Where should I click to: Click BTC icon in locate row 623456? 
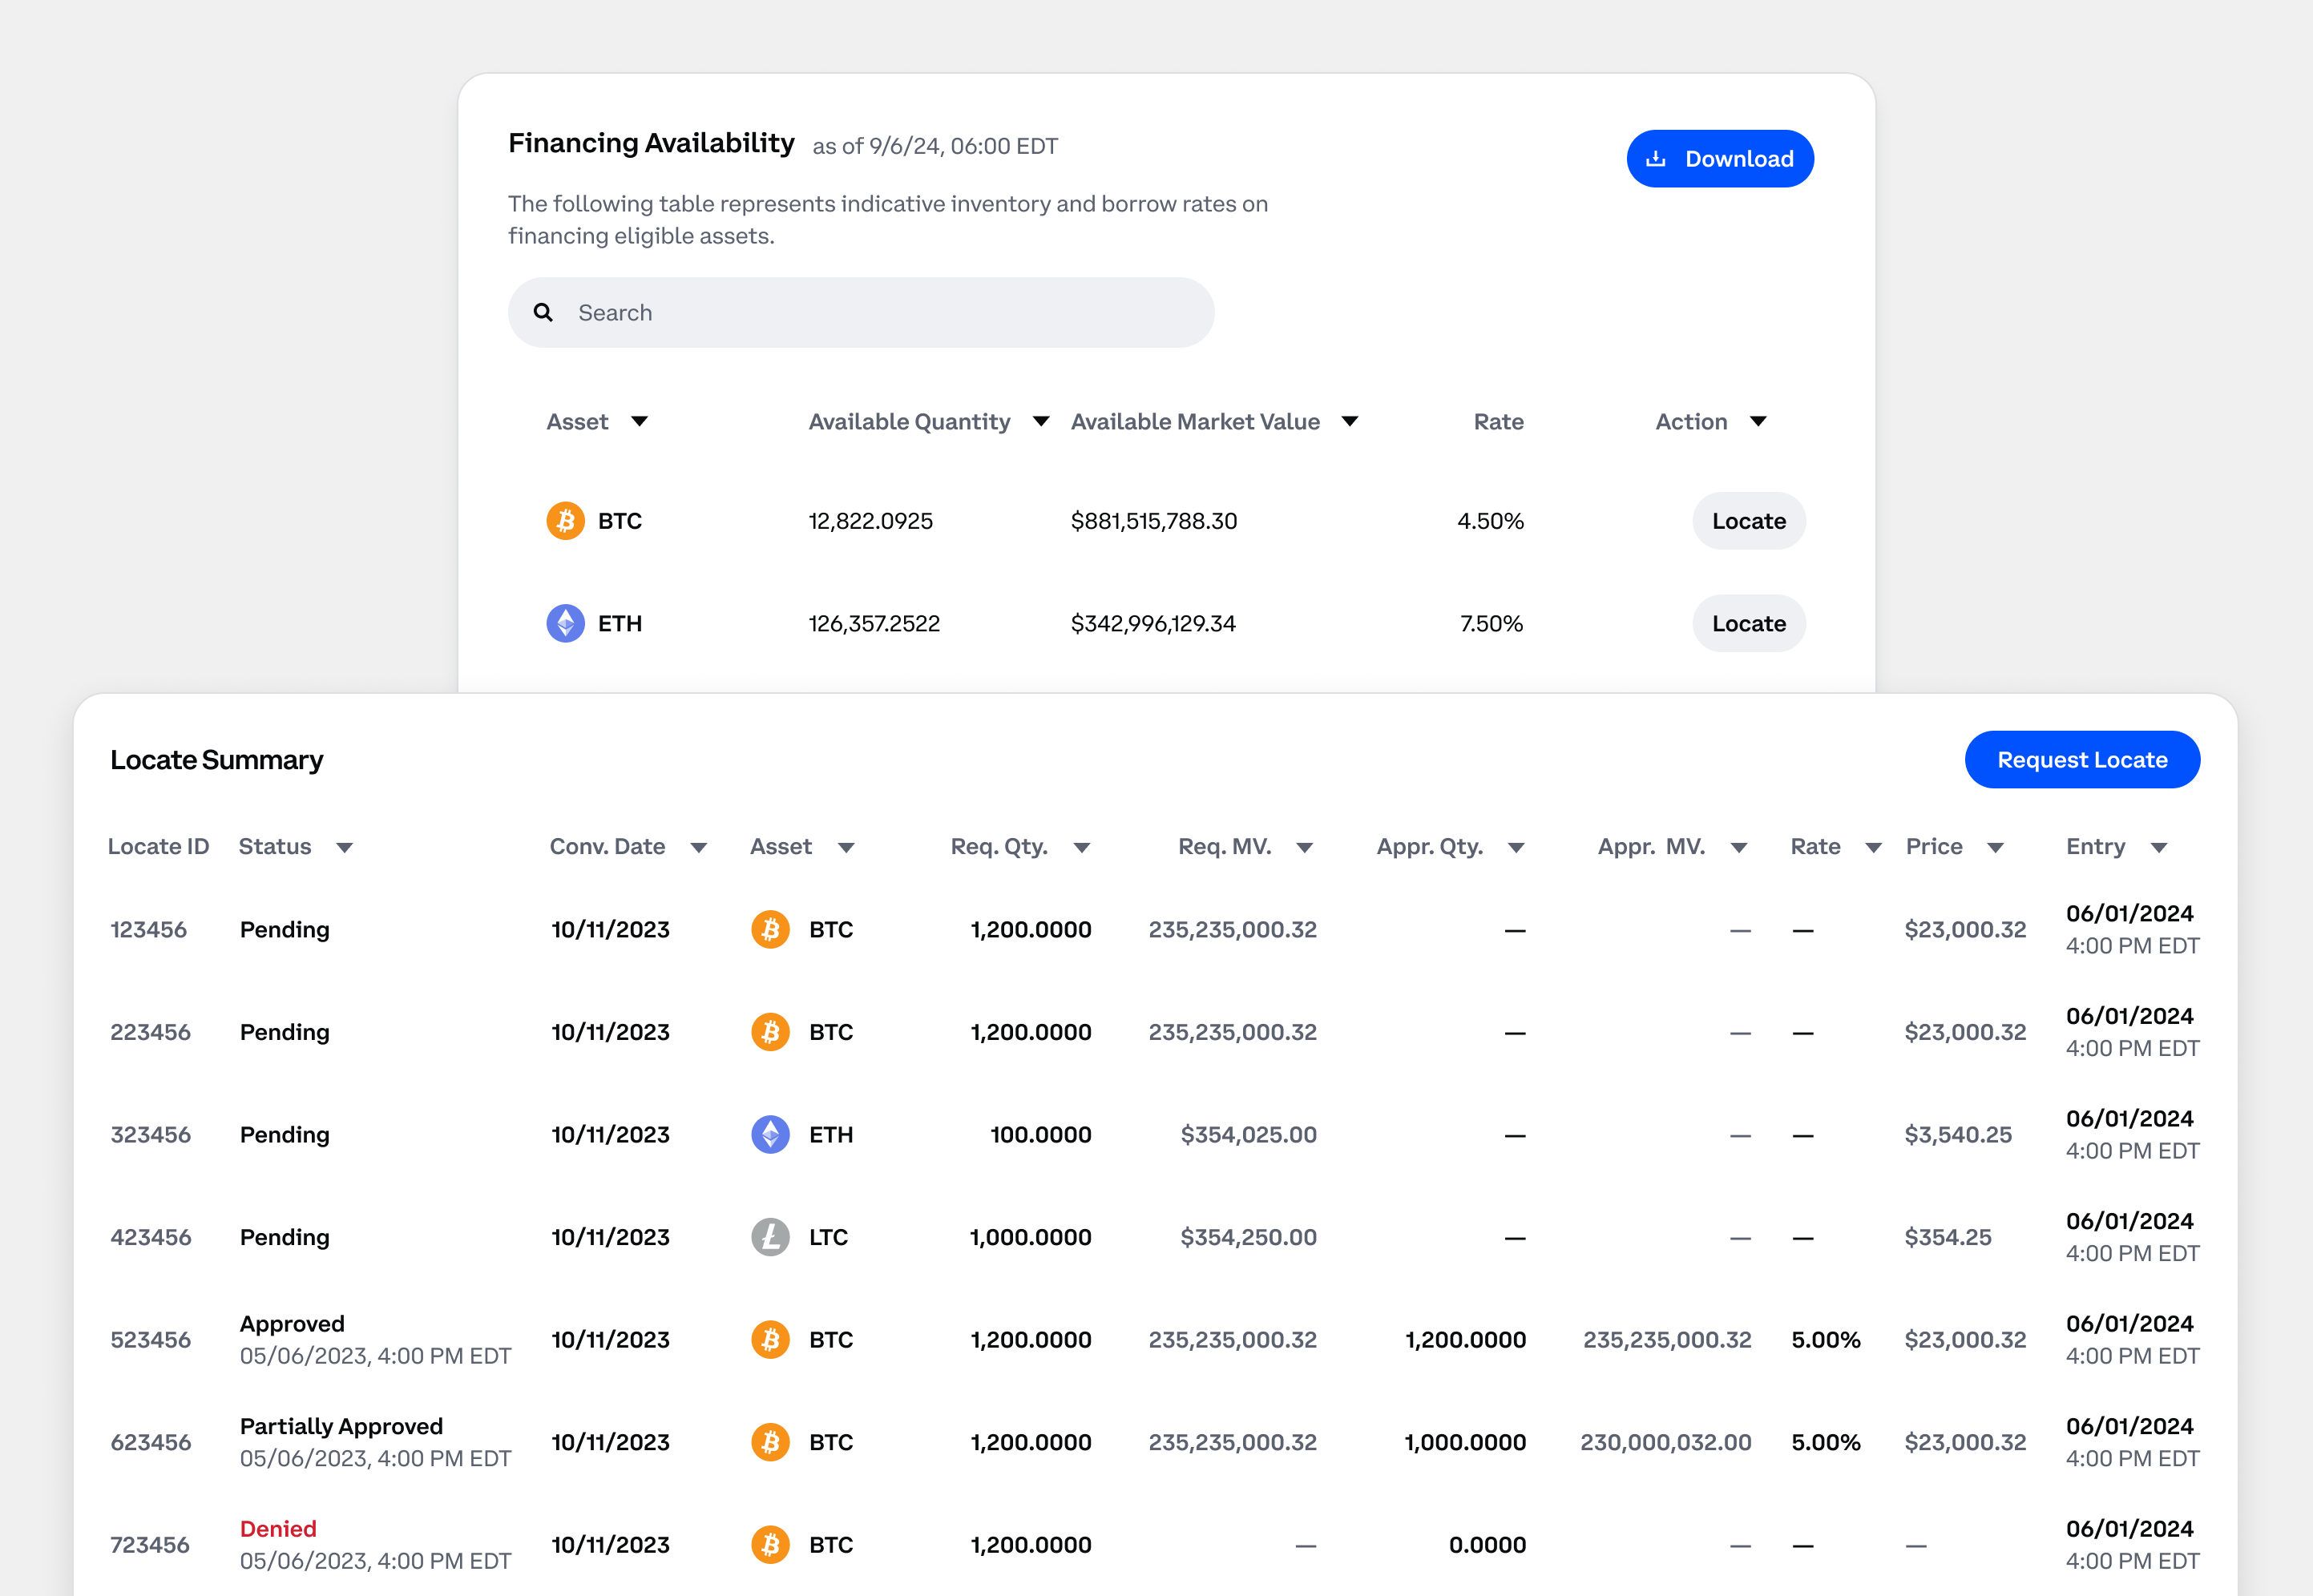coord(770,1443)
